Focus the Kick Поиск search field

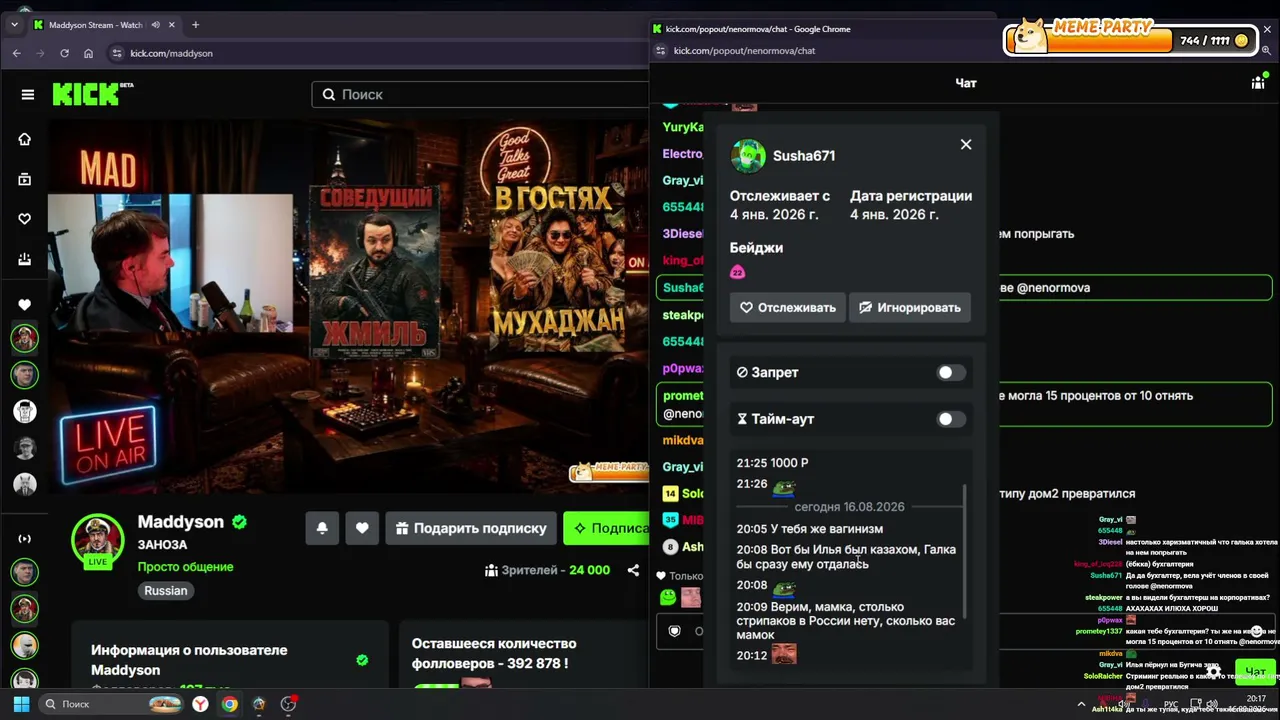click(482, 94)
